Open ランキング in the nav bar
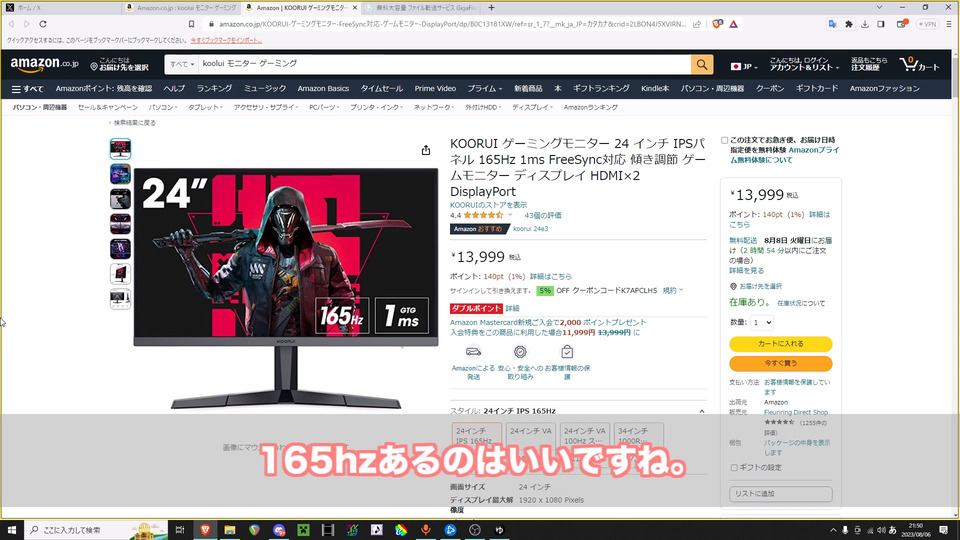Screen dimensions: 960x540 [x=214, y=88]
